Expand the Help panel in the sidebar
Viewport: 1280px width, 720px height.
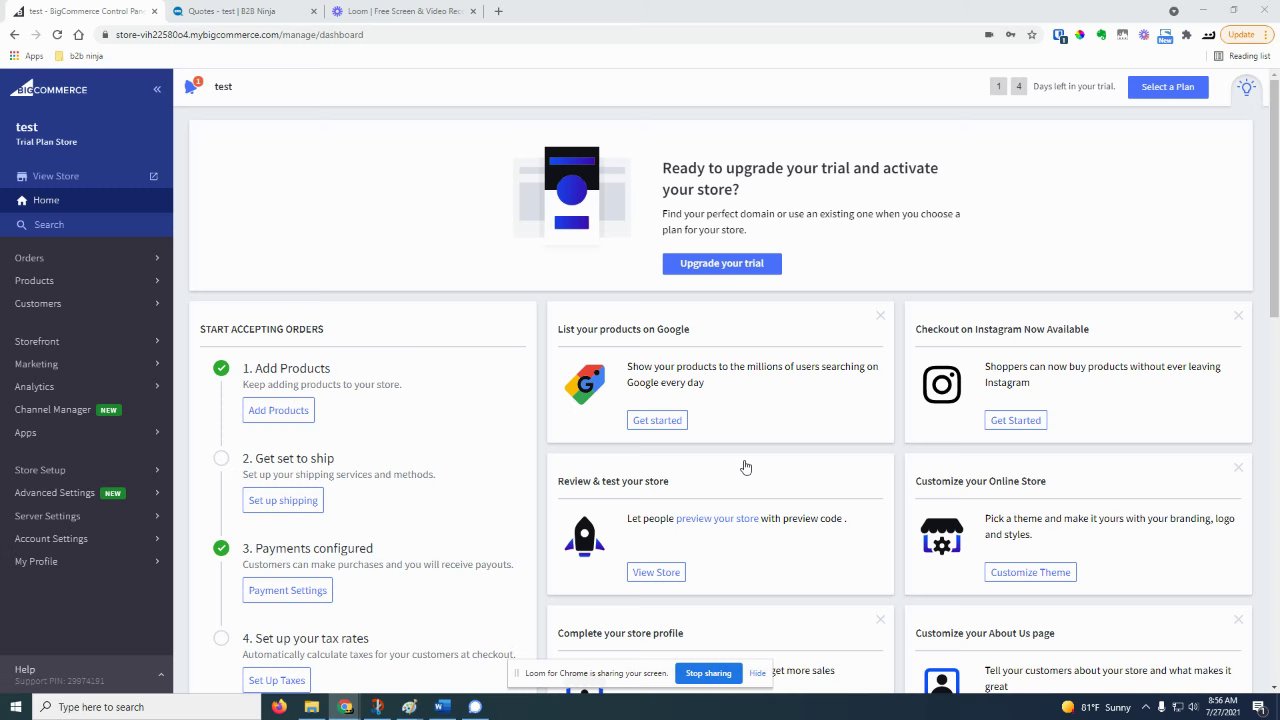tap(86, 675)
